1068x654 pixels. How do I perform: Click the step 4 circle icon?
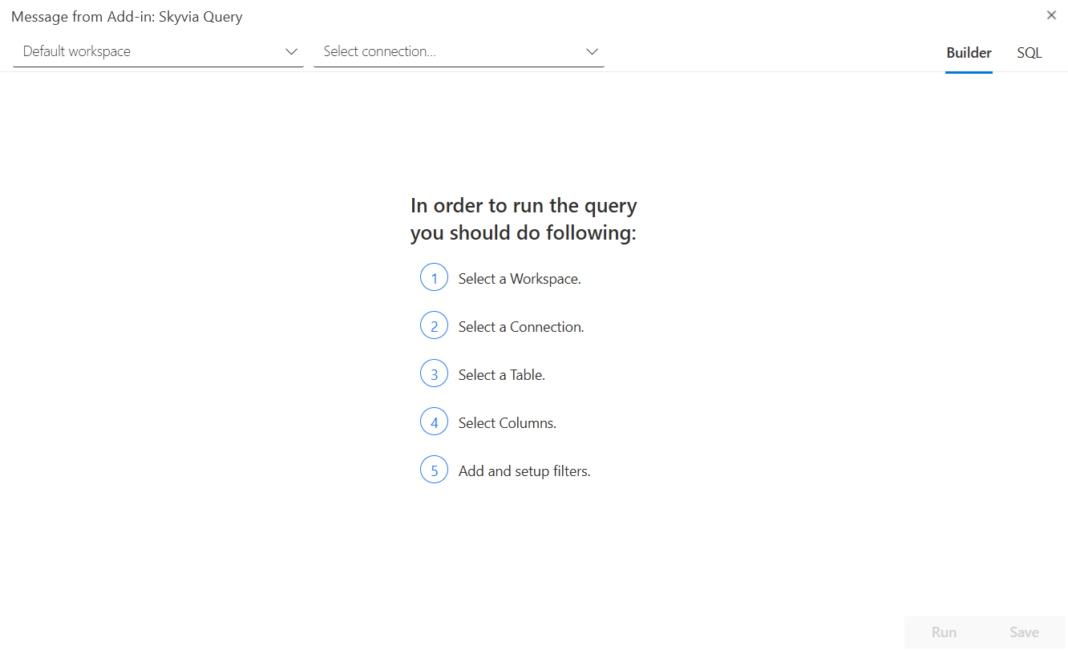(434, 422)
